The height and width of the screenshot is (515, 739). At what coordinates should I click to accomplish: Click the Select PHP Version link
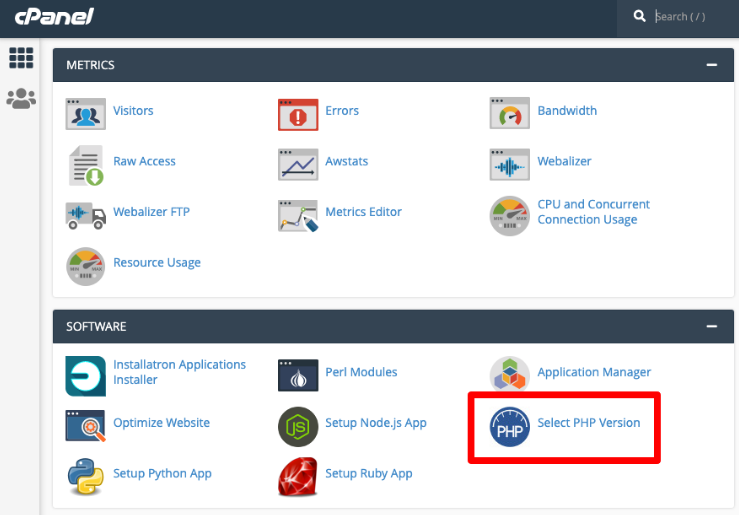(x=589, y=423)
